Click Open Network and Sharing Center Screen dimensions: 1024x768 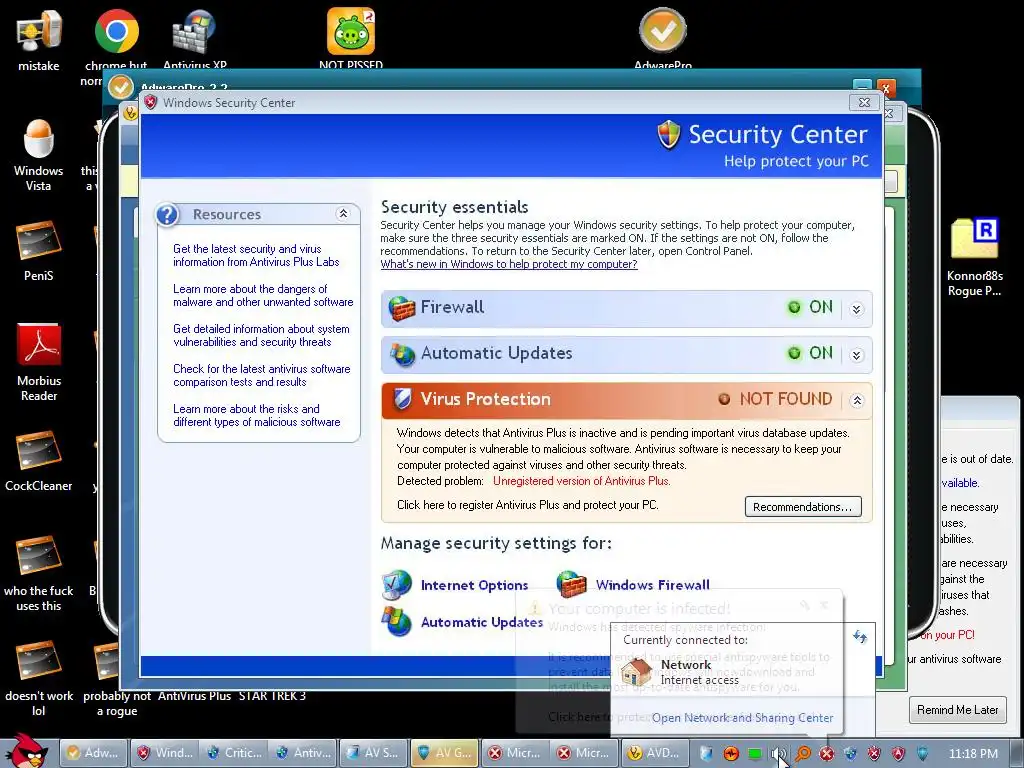pos(743,718)
